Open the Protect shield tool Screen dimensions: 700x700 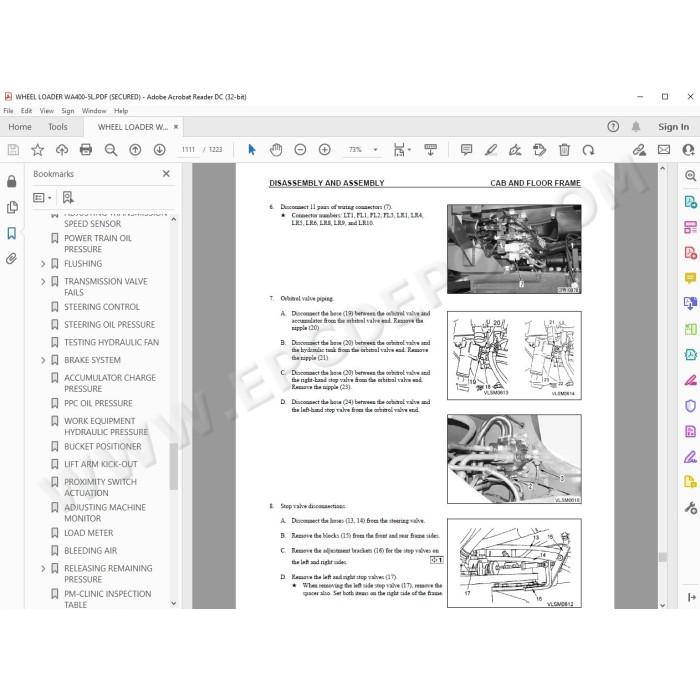pos(690,406)
